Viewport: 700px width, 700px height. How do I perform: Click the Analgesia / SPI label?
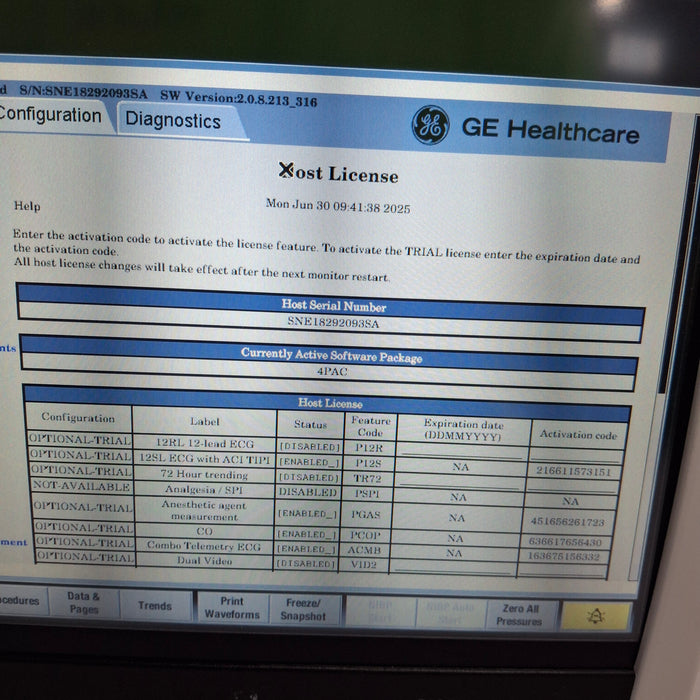[x=204, y=489]
